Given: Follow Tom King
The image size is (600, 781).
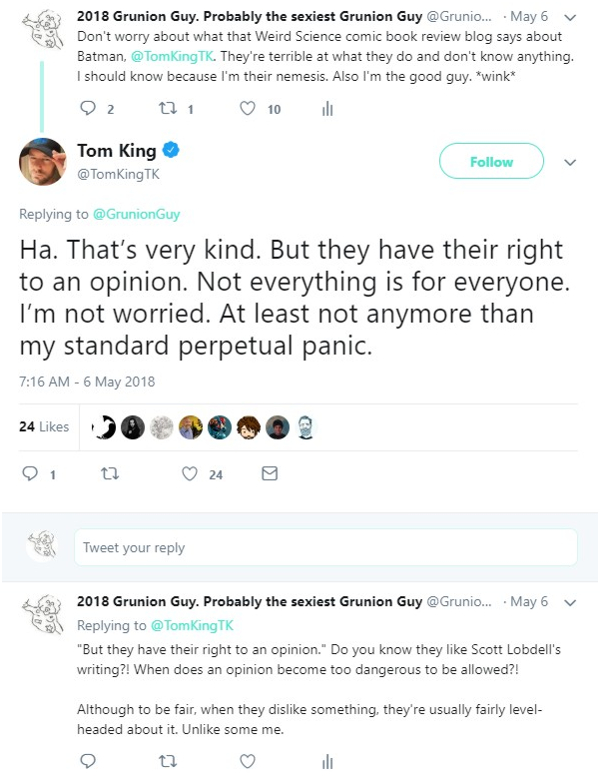Looking at the screenshot, I should pos(491,162).
